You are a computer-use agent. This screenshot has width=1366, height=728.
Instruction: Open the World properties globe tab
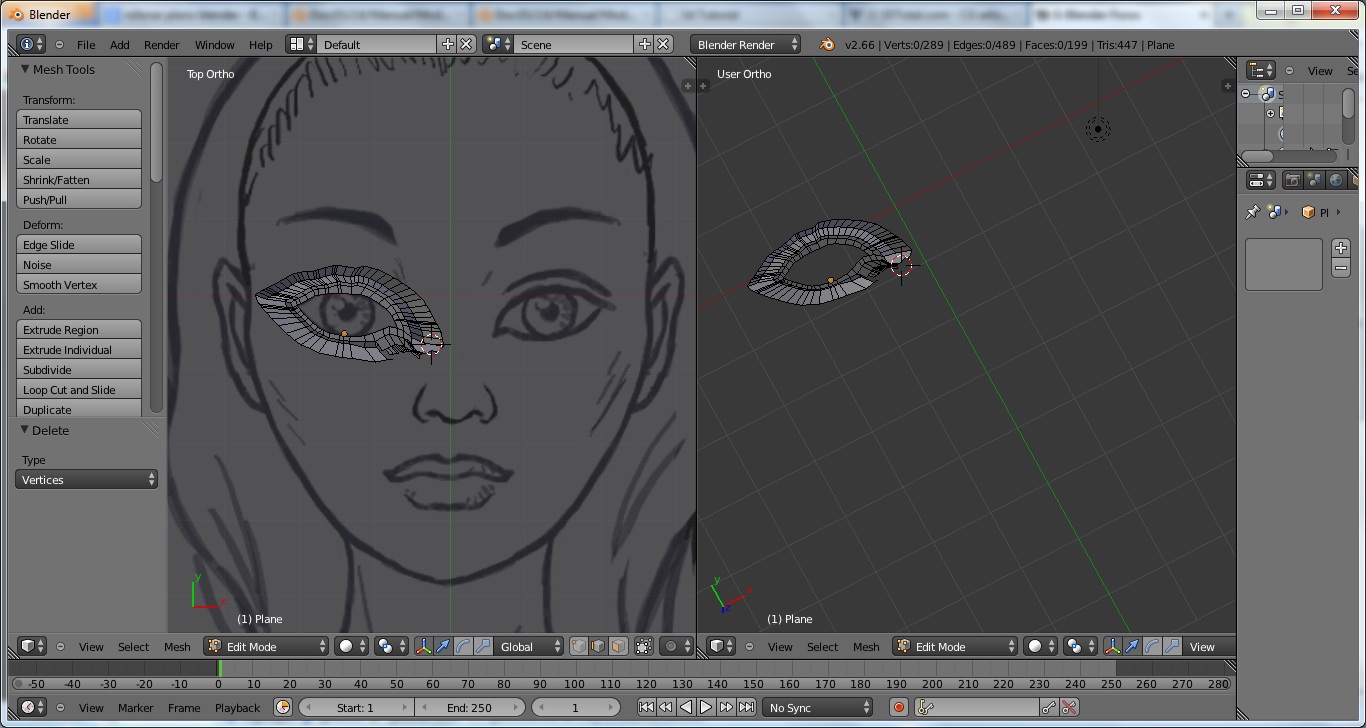(1335, 181)
